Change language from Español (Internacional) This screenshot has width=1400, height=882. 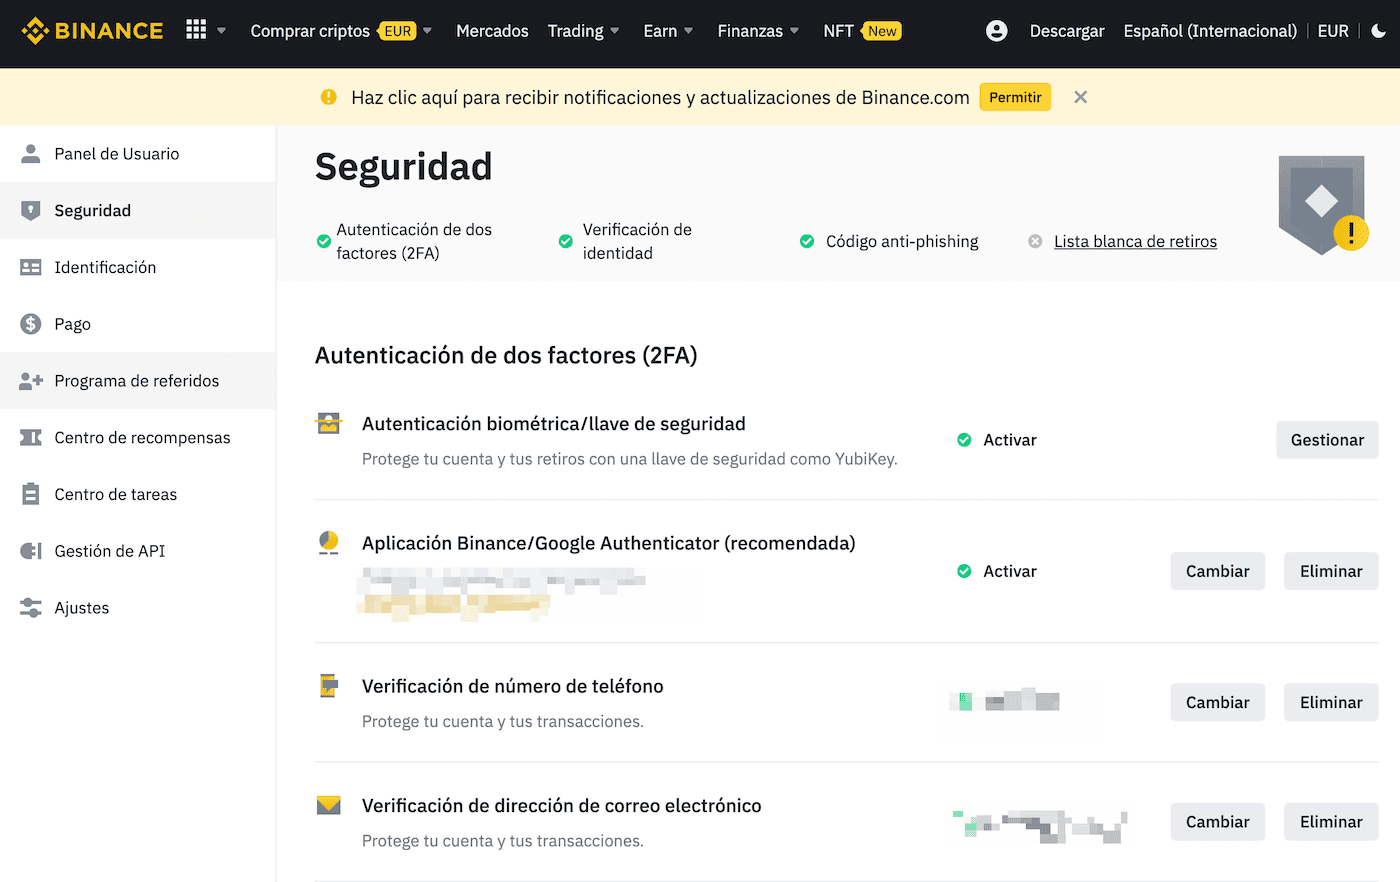pos(1210,31)
